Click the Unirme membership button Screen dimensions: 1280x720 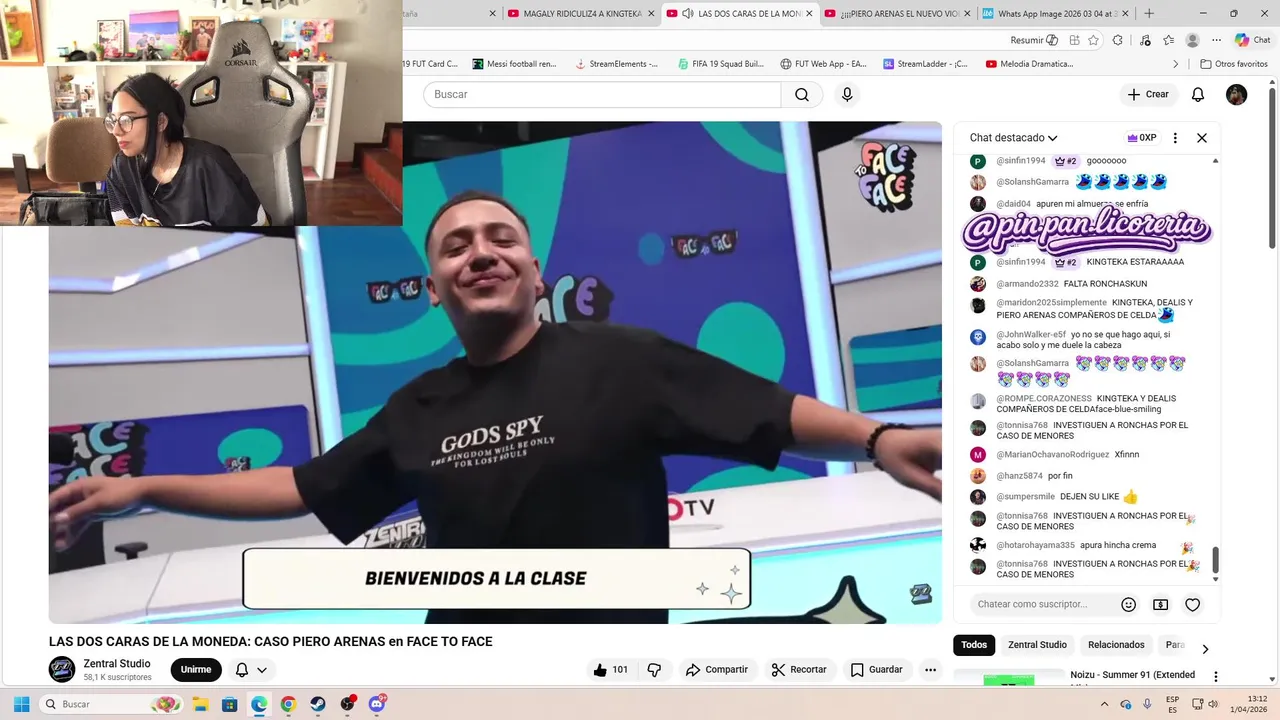point(196,670)
